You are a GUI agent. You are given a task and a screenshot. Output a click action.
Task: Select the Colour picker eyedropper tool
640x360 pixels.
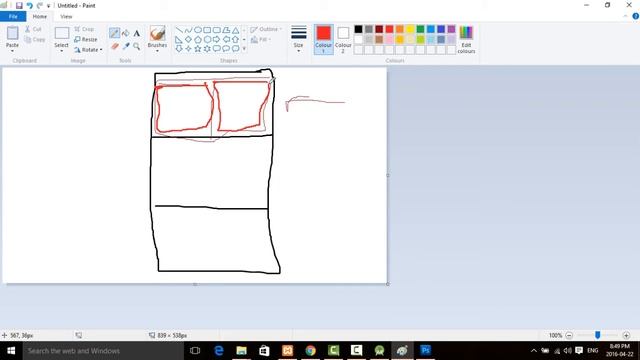point(126,46)
